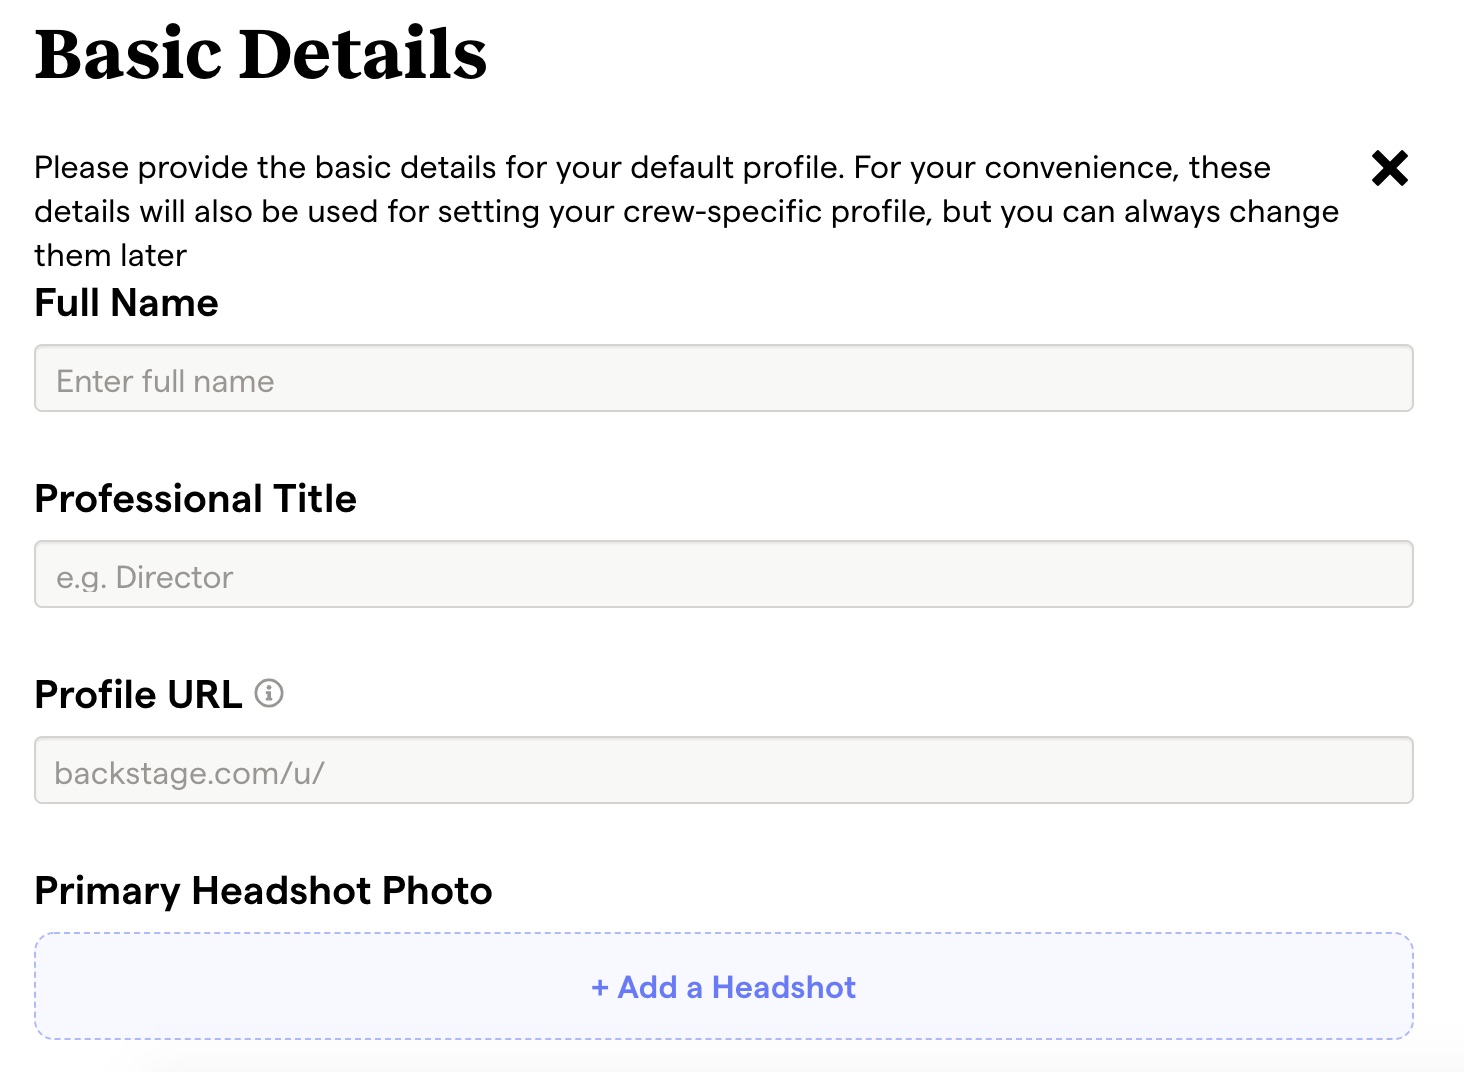Screen dimensions: 1464x1072
Task: Click the "Basic Details" heading
Action: (x=260, y=54)
